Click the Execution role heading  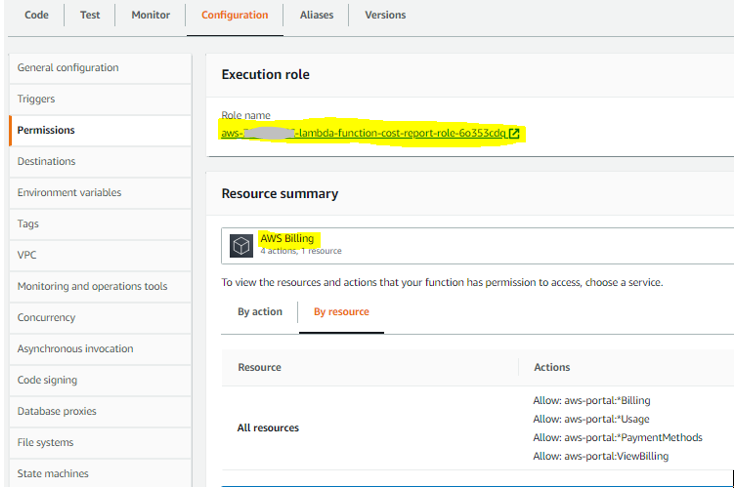[265, 75]
